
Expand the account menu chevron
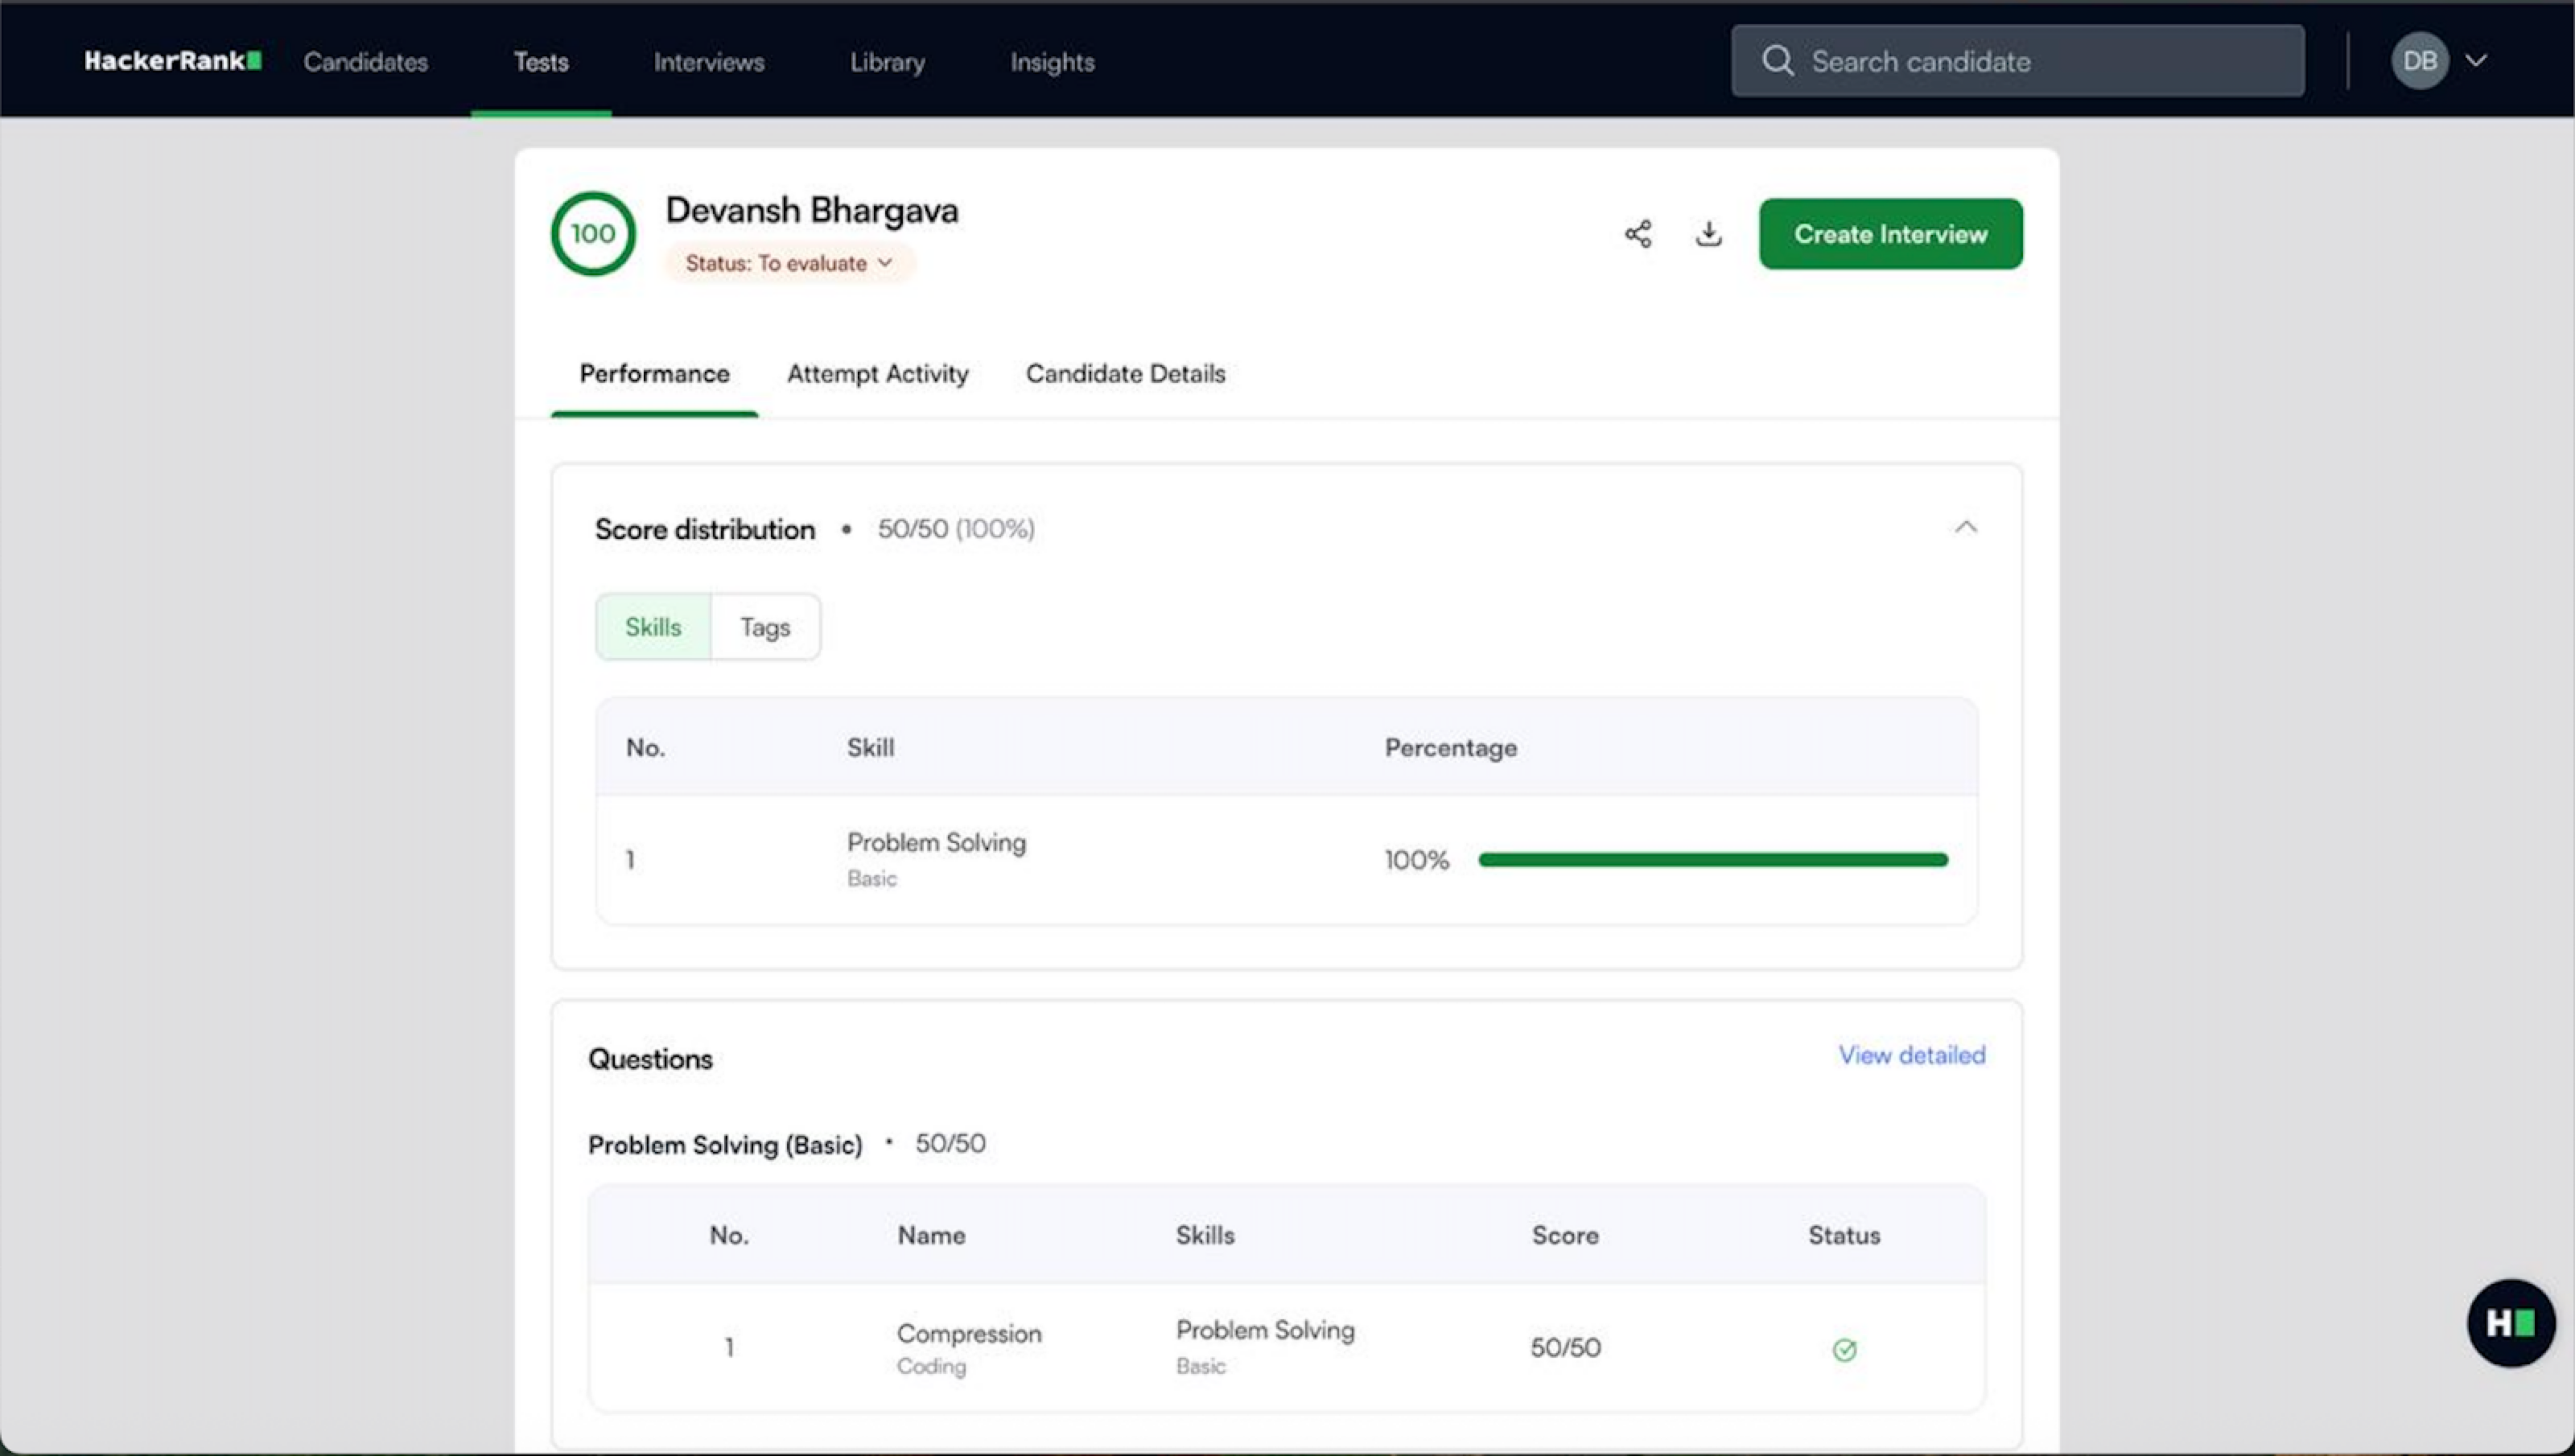tap(2476, 61)
